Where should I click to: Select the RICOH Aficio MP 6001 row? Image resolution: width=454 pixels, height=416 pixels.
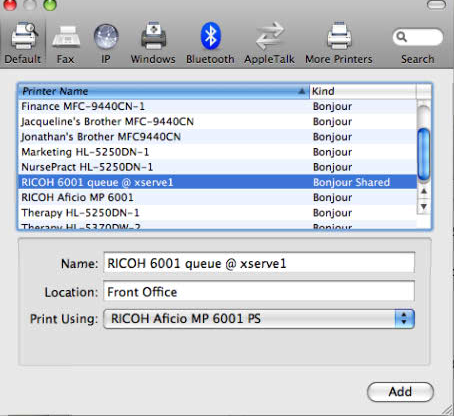[217, 197]
